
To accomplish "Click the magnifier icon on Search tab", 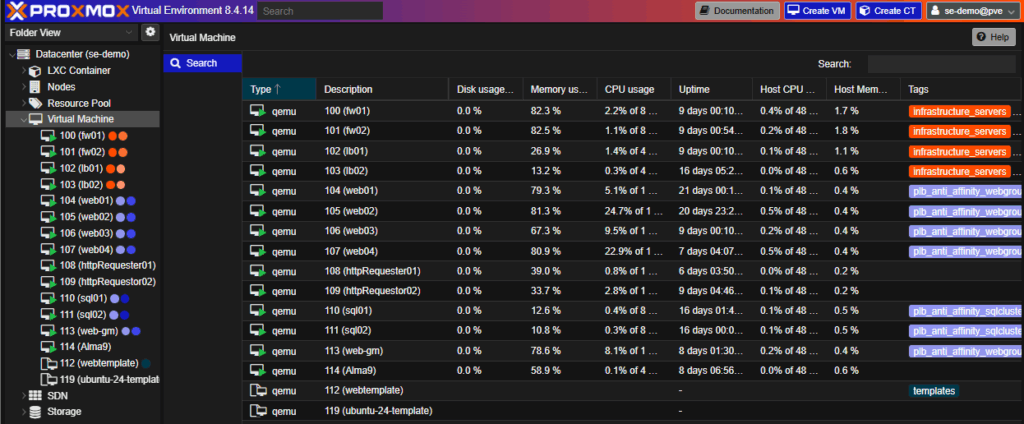I will click(175, 63).
